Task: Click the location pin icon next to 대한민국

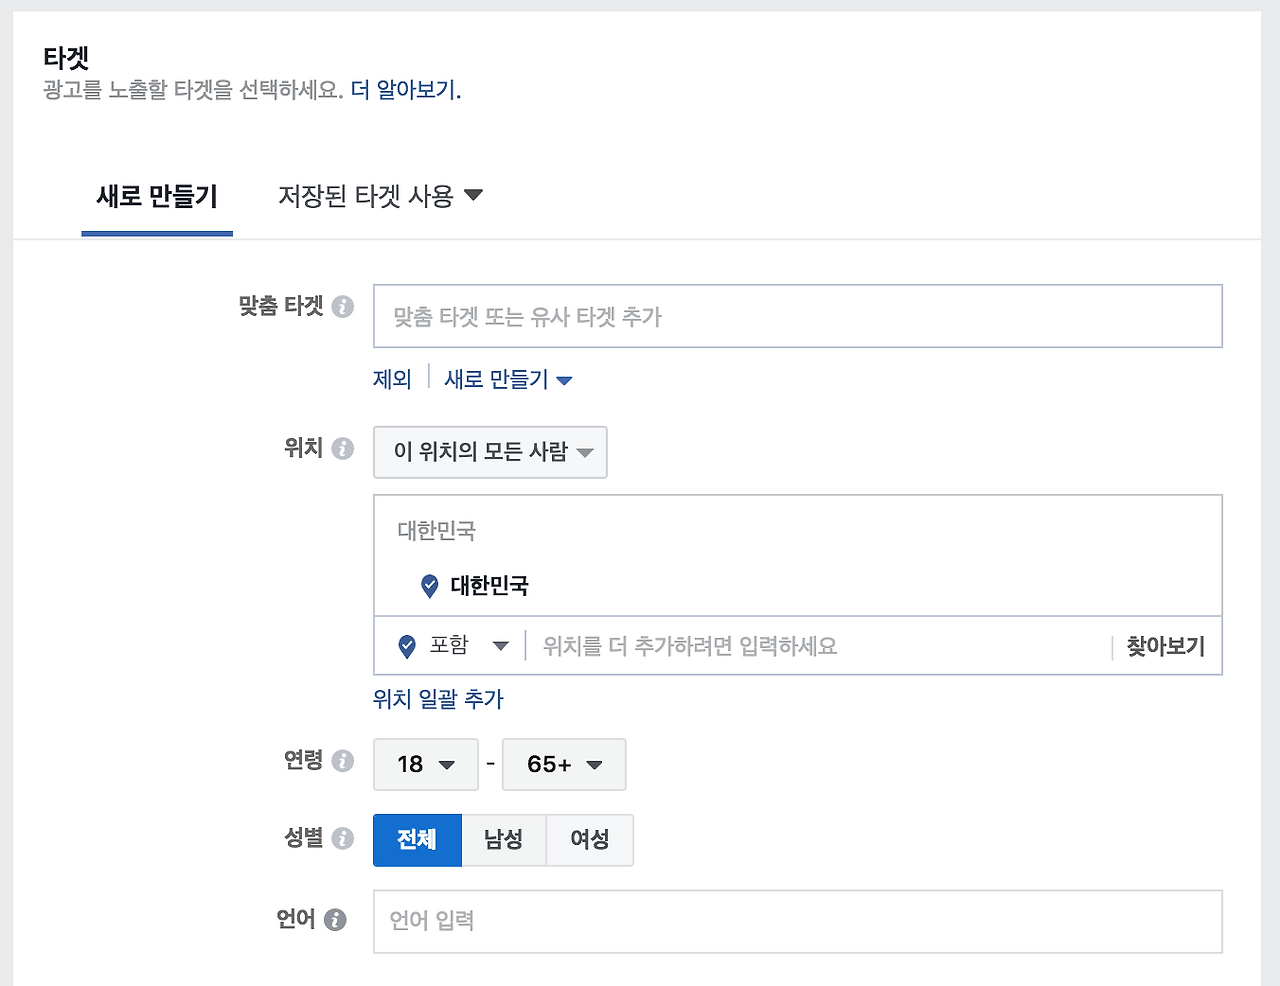Action: pyautogui.click(x=432, y=586)
